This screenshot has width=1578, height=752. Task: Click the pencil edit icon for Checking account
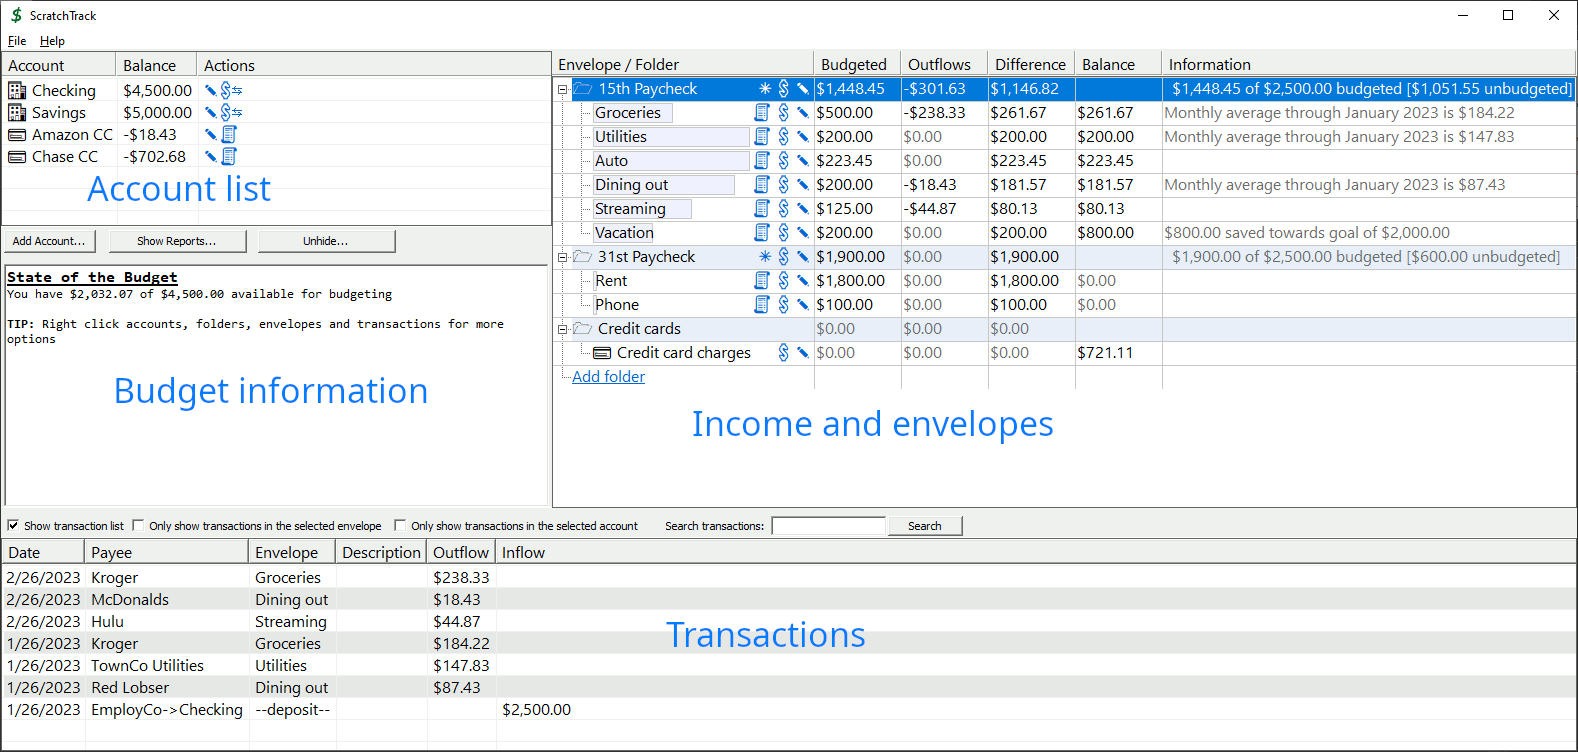tap(211, 90)
